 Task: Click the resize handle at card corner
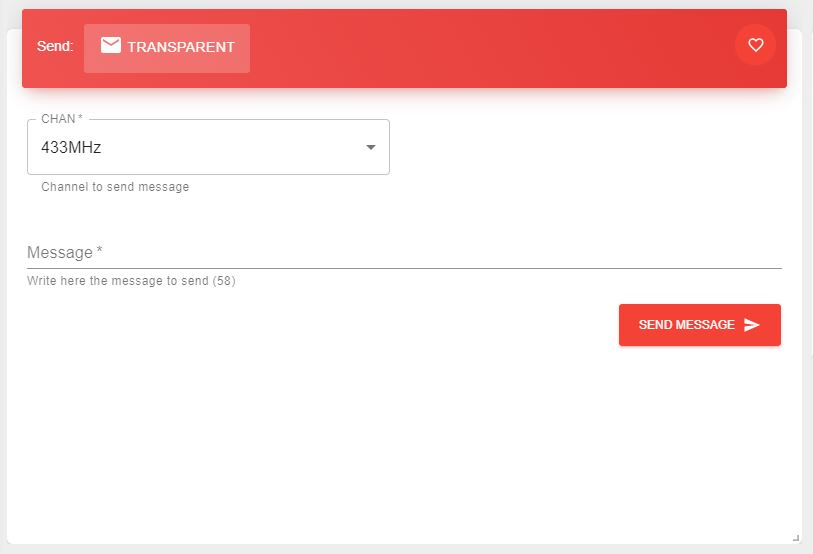[x=796, y=538]
